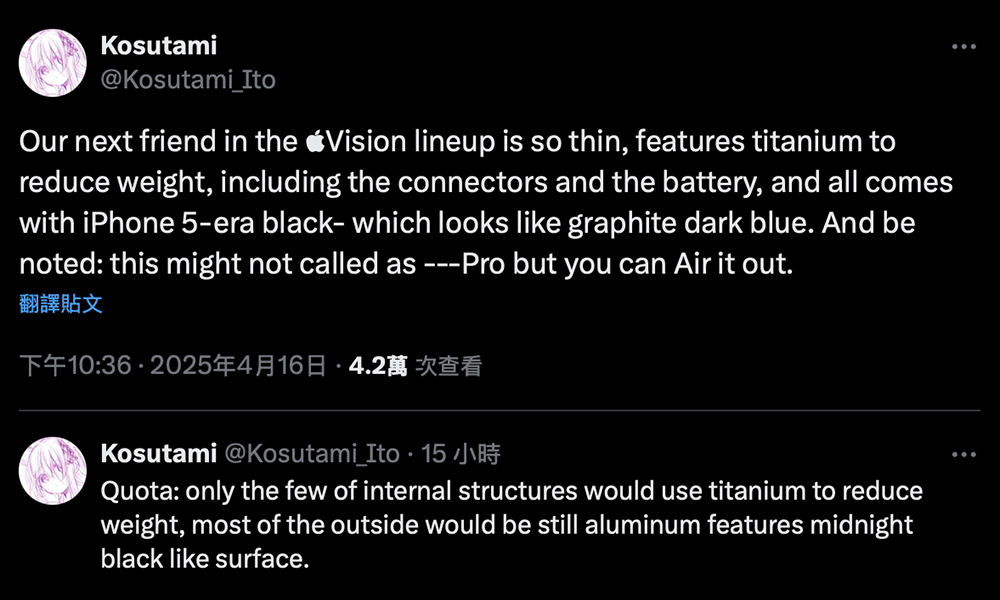
Task: Click the 次查看 views label
Action: pyautogui.click(x=448, y=367)
